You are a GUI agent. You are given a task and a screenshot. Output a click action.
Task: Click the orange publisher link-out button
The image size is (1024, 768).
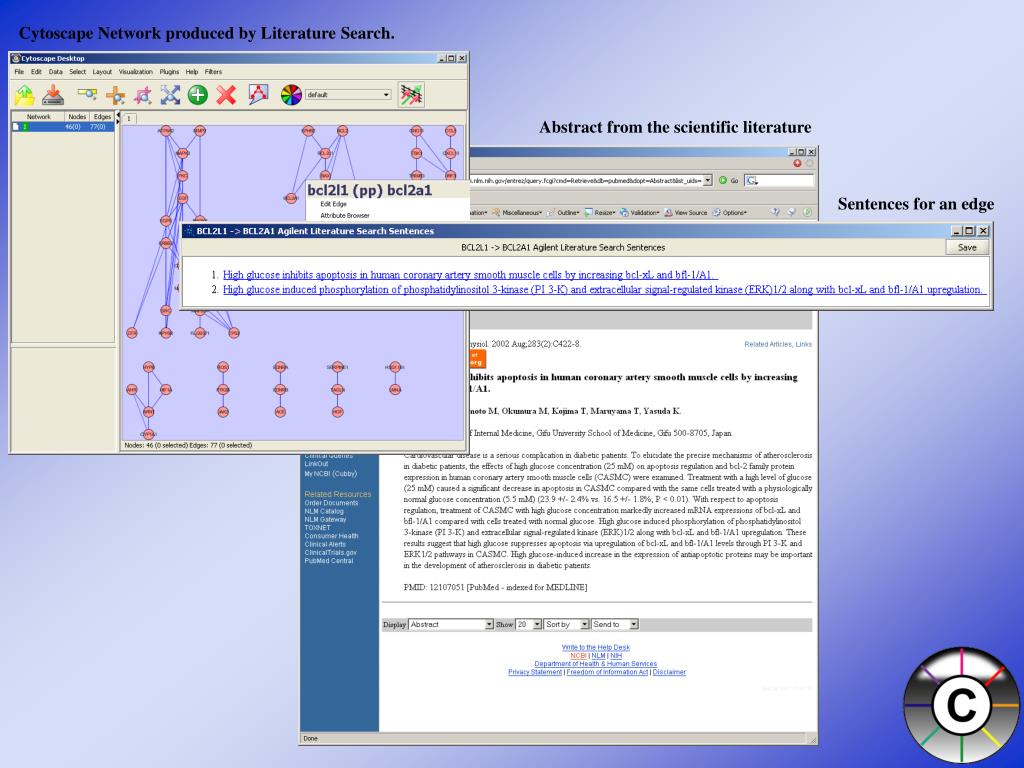coord(477,359)
